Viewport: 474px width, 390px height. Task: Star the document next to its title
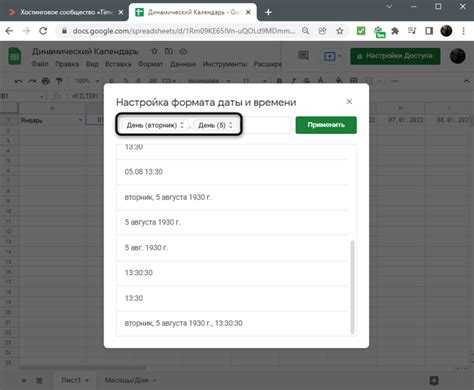pyautogui.click(x=155, y=52)
